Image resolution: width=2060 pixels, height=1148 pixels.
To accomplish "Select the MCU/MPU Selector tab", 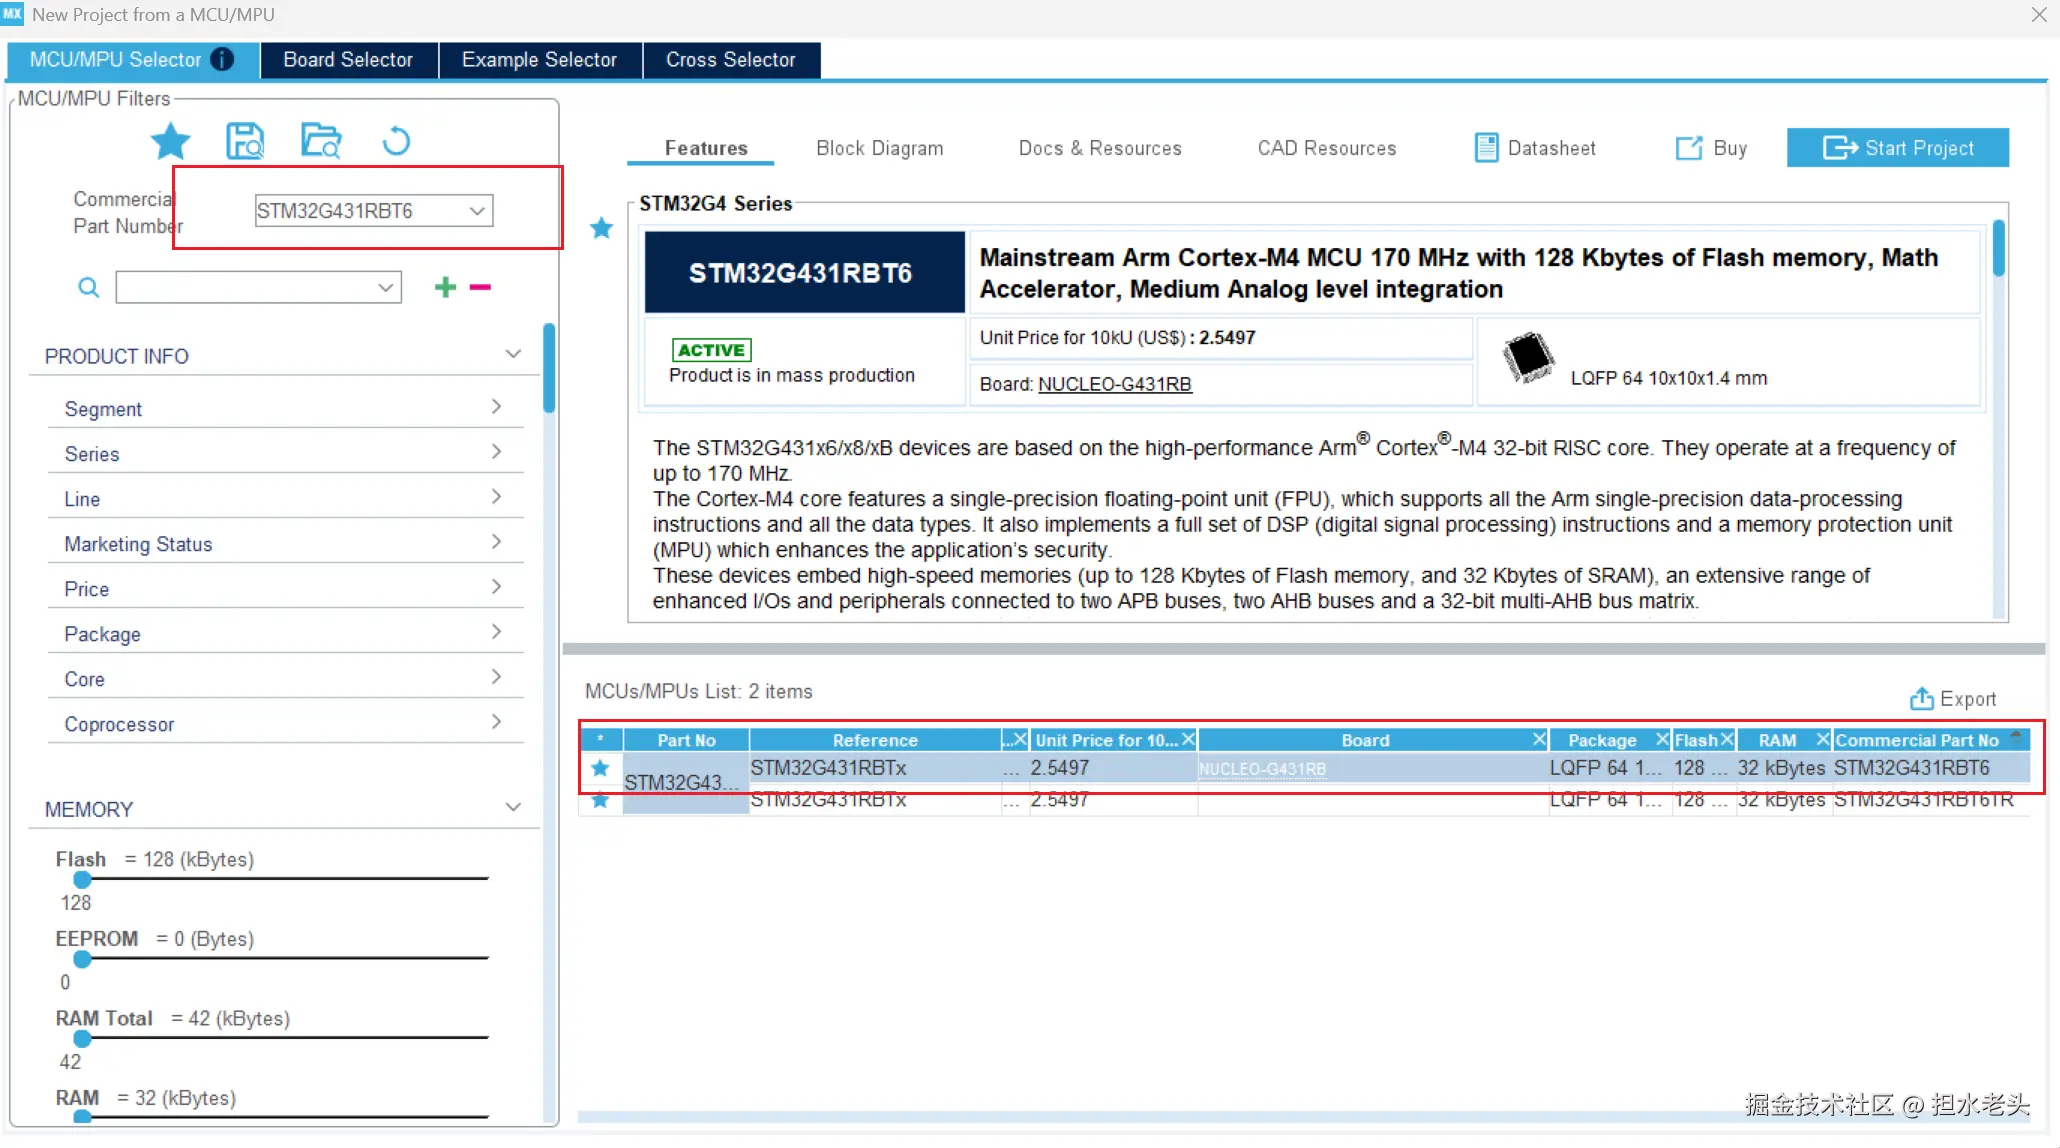I will click(132, 60).
